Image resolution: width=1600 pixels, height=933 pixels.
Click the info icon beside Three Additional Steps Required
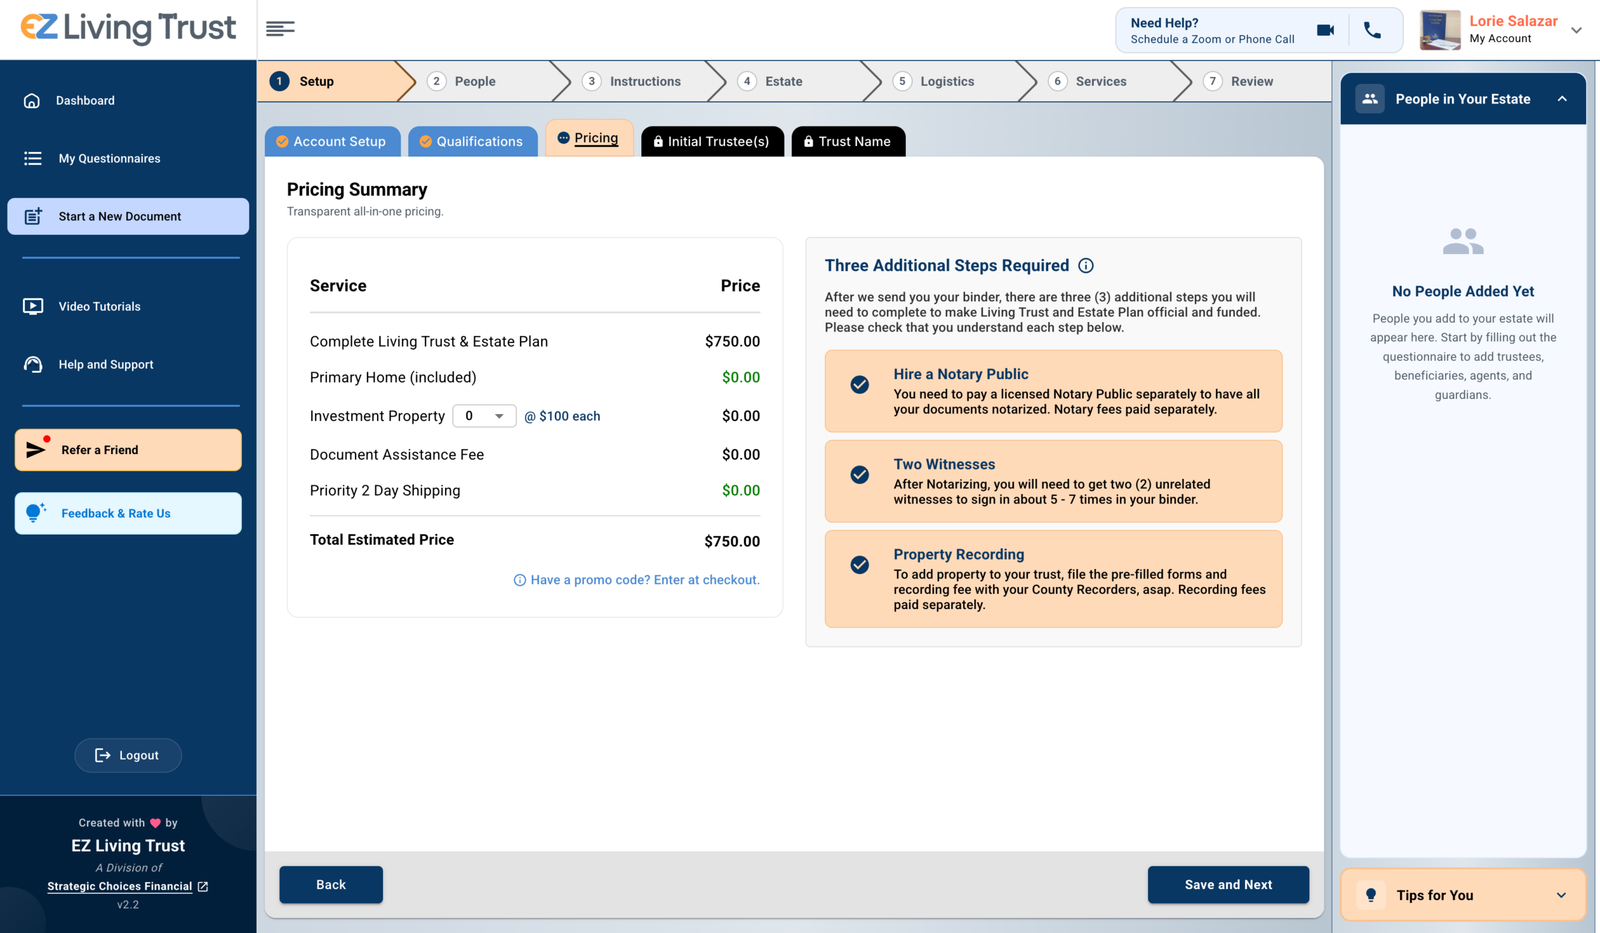(1086, 265)
